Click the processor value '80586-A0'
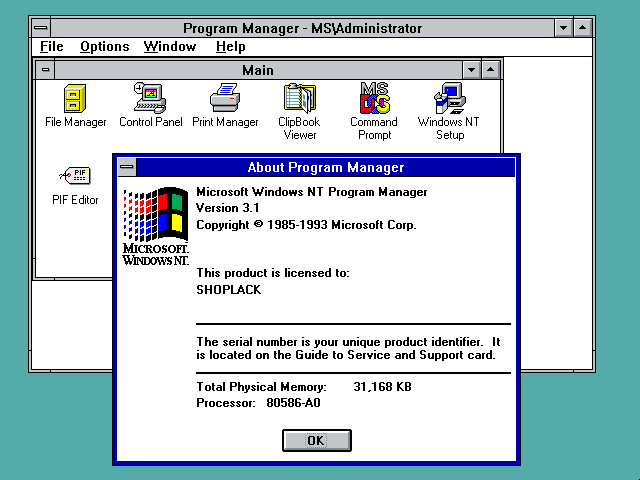 293,403
